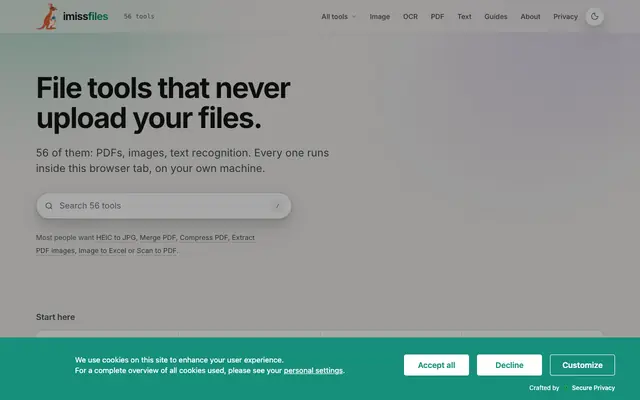Open the Text menu item
This screenshot has width=640, height=400.
464,17
